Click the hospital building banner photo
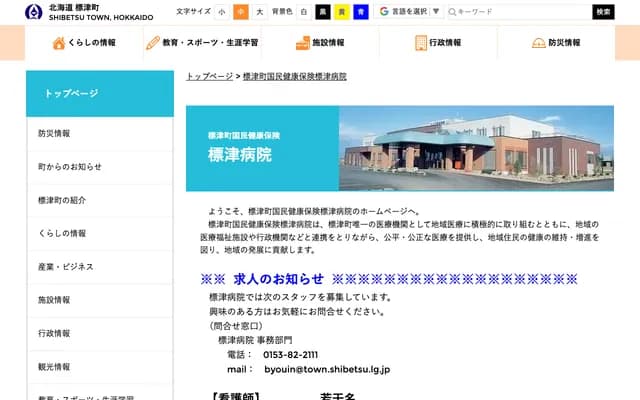 pos(476,149)
